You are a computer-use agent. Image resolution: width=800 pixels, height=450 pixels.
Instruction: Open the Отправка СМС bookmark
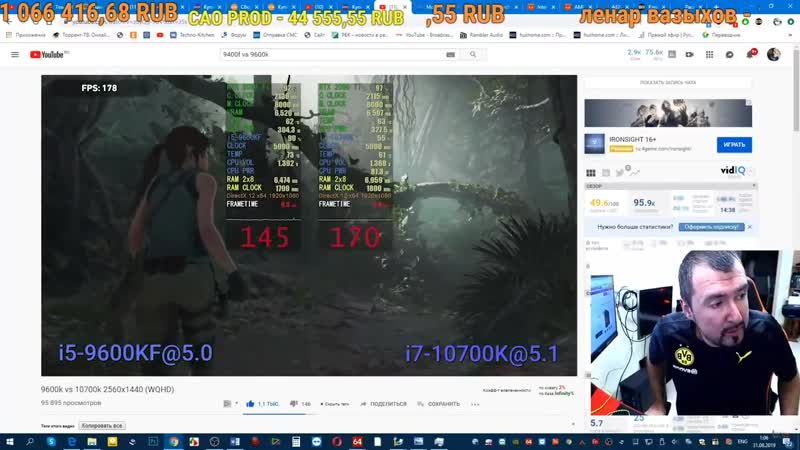tap(275, 35)
